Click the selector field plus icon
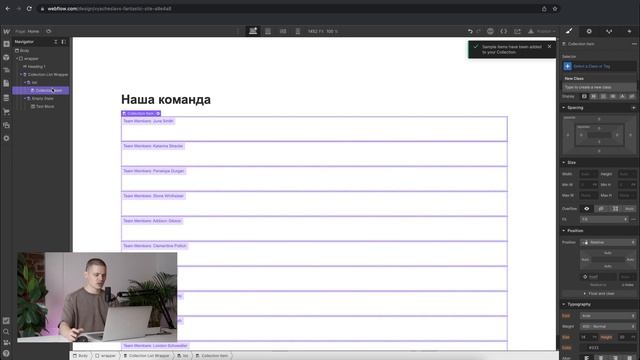The width and height of the screenshot is (640, 360). (x=567, y=66)
